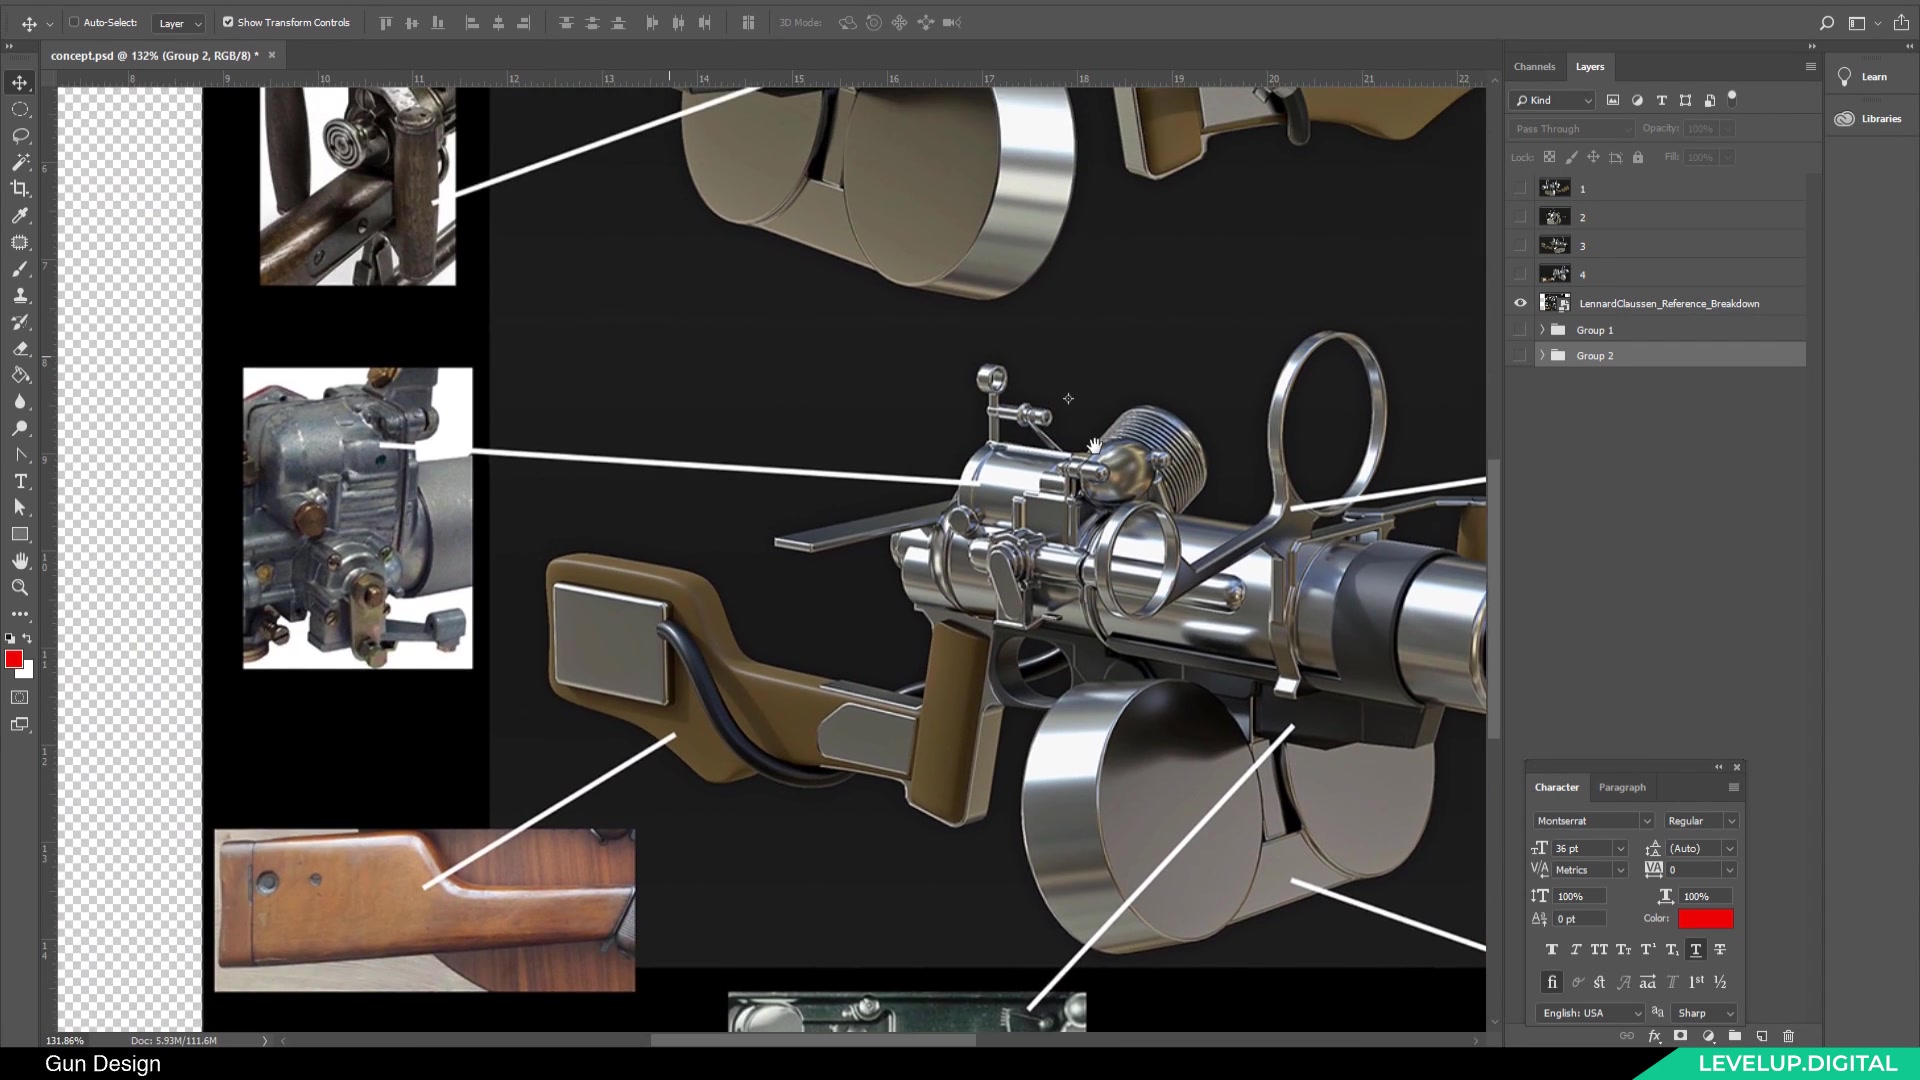
Task: Click the 3D Mode button
Action: pyautogui.click(x=800, y=22)
